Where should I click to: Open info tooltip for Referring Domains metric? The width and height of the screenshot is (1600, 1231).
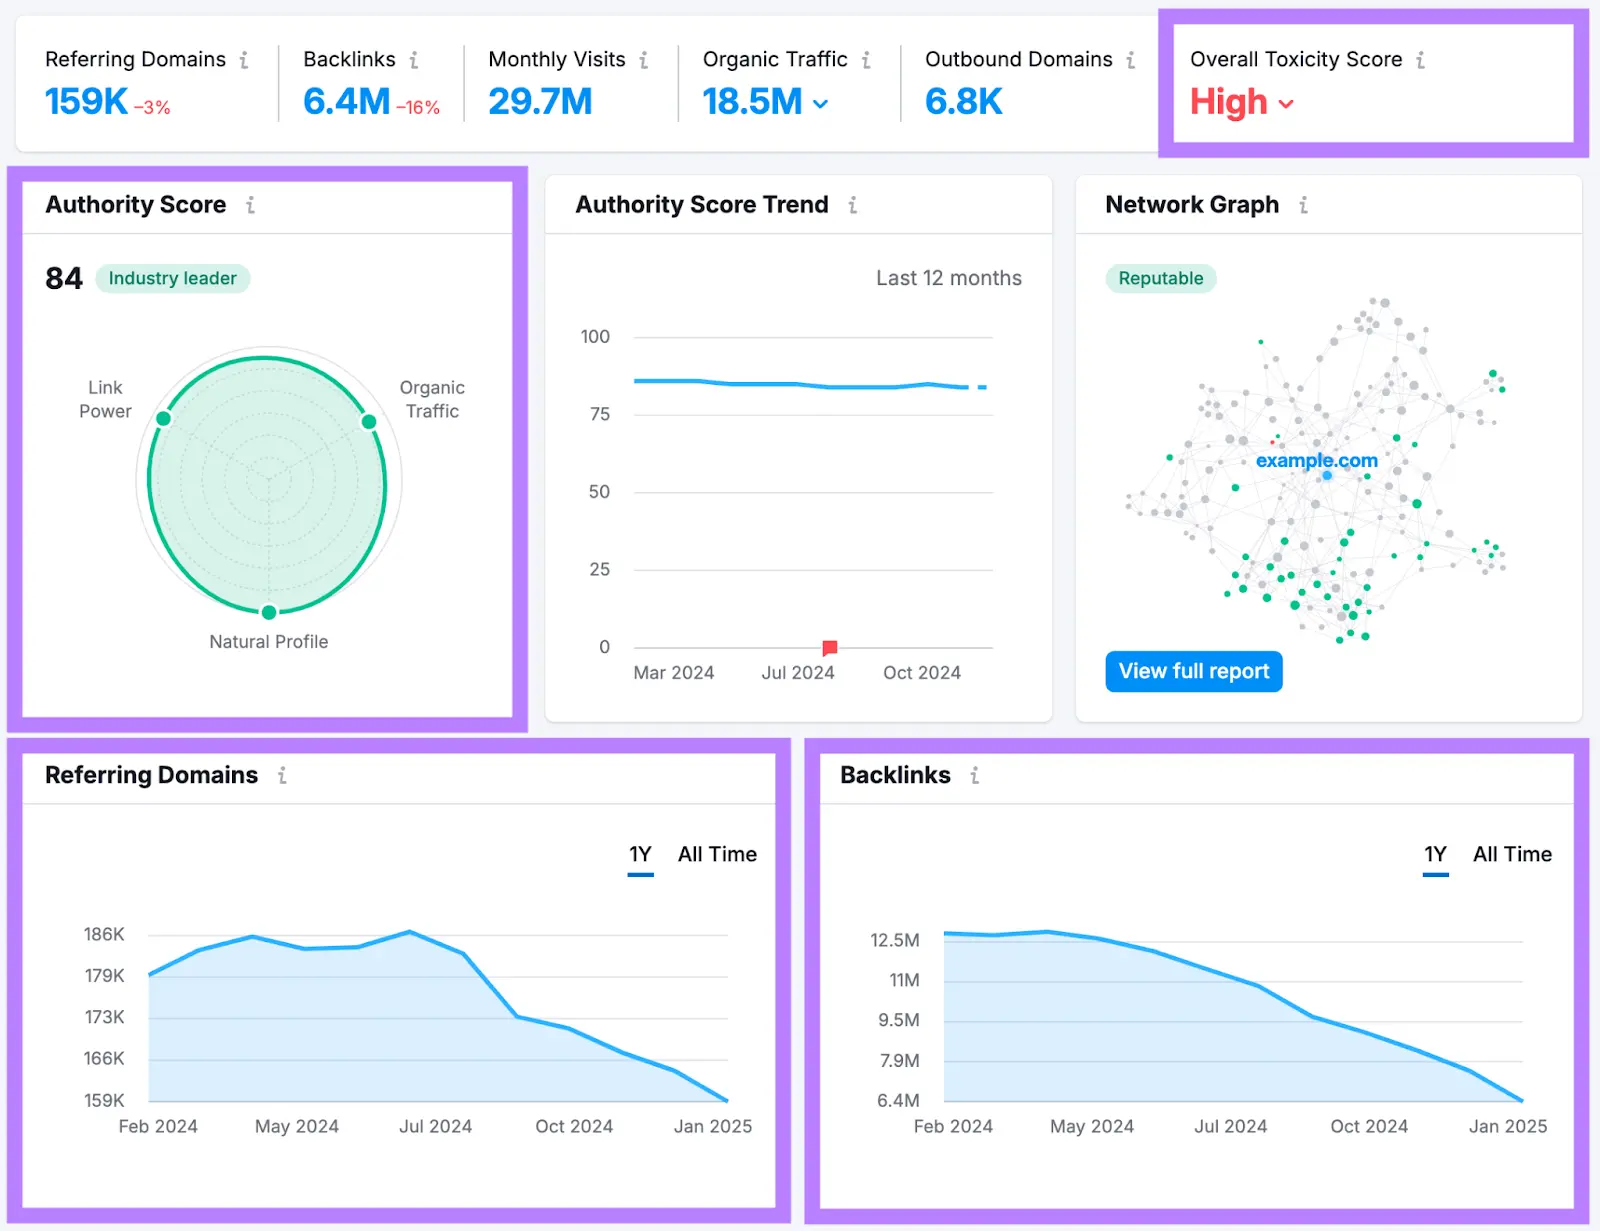point(246,59)
